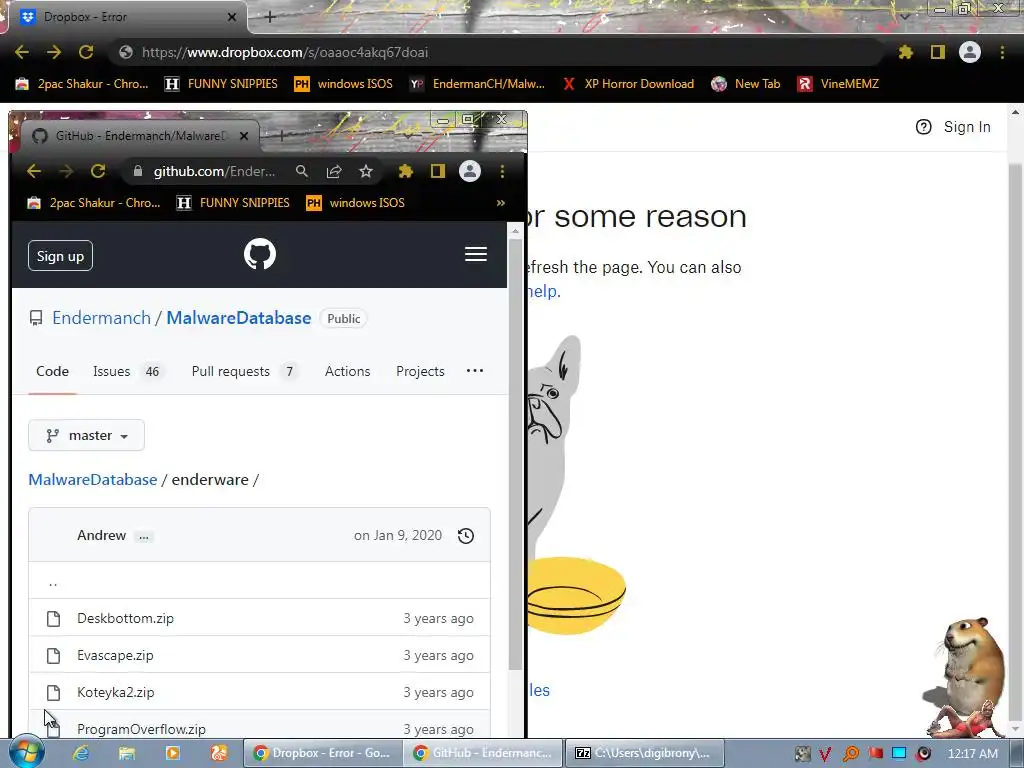The width and height of the screenshot is (1024, 768).
Task: Open Deskbottom.zip file
Action: click(x=125, y=618)
